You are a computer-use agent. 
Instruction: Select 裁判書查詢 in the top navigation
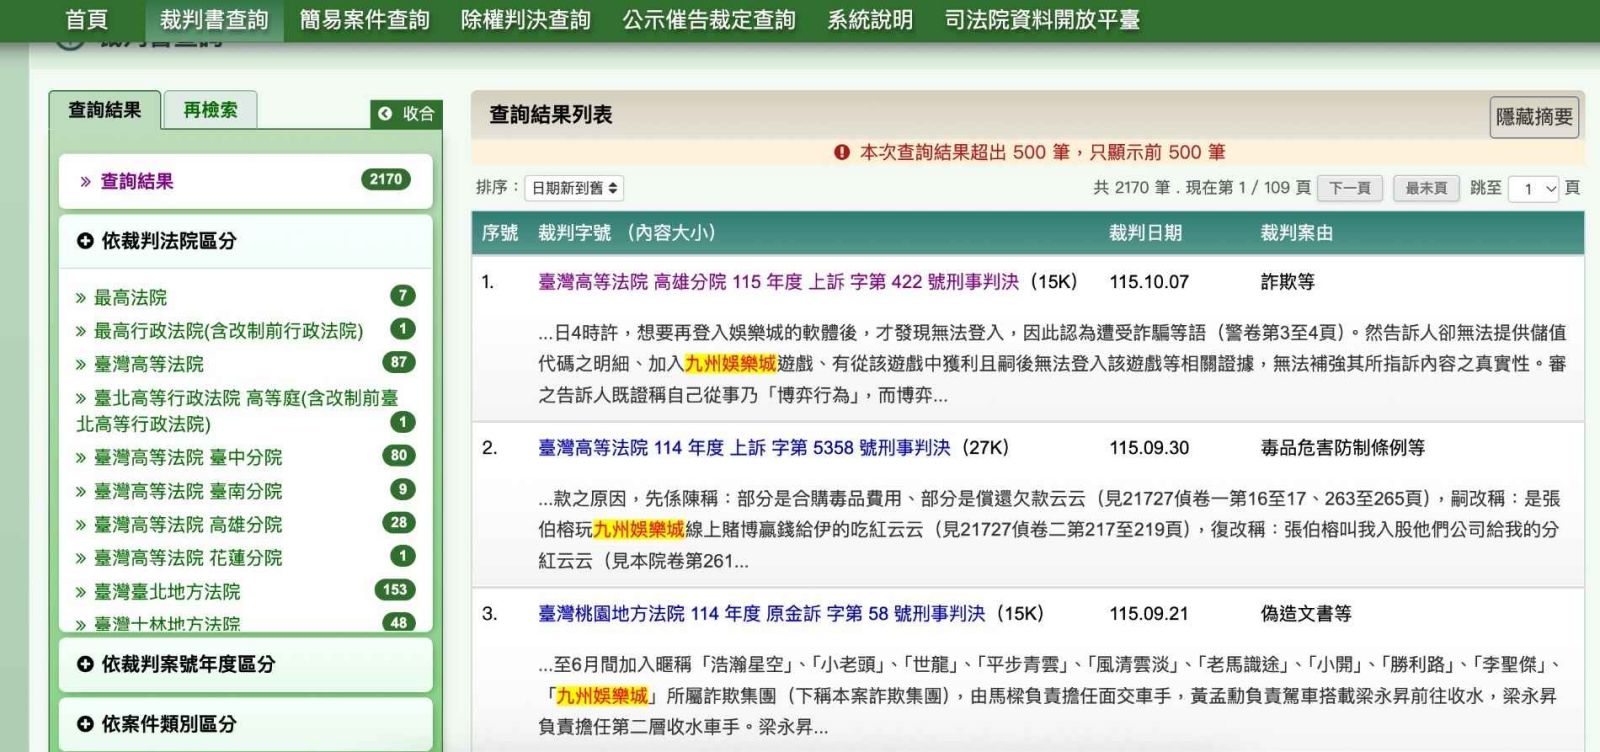(x=214, y=20)
